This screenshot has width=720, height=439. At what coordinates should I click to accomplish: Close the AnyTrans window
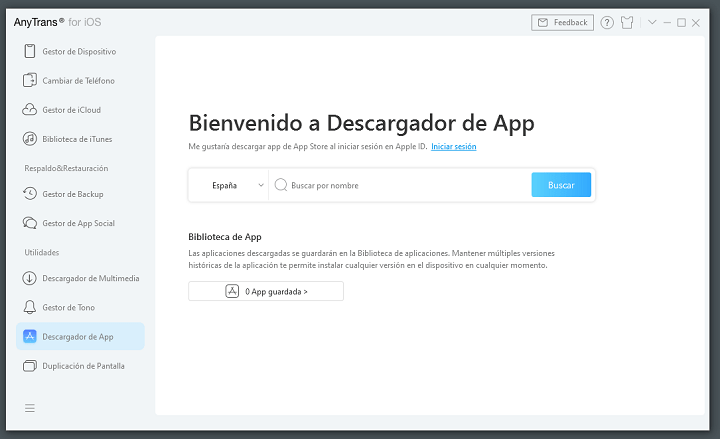(x=696, y=23)
